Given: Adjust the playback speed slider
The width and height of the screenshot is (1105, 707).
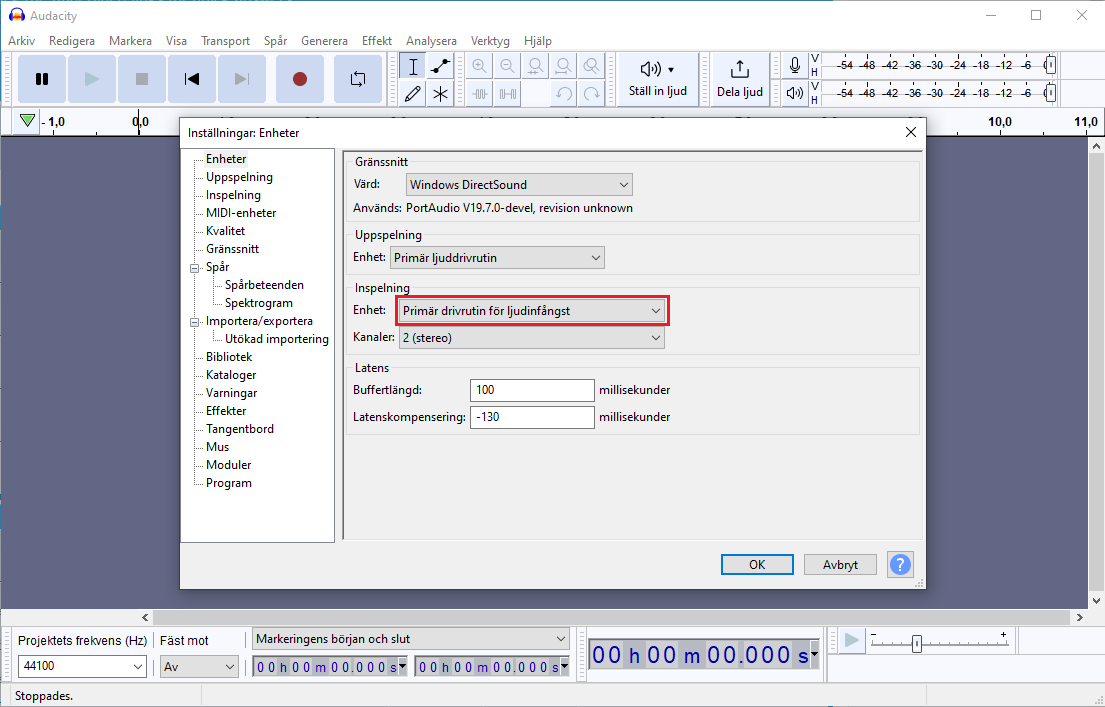Looking at the screenshot, I should coord(916,645).
